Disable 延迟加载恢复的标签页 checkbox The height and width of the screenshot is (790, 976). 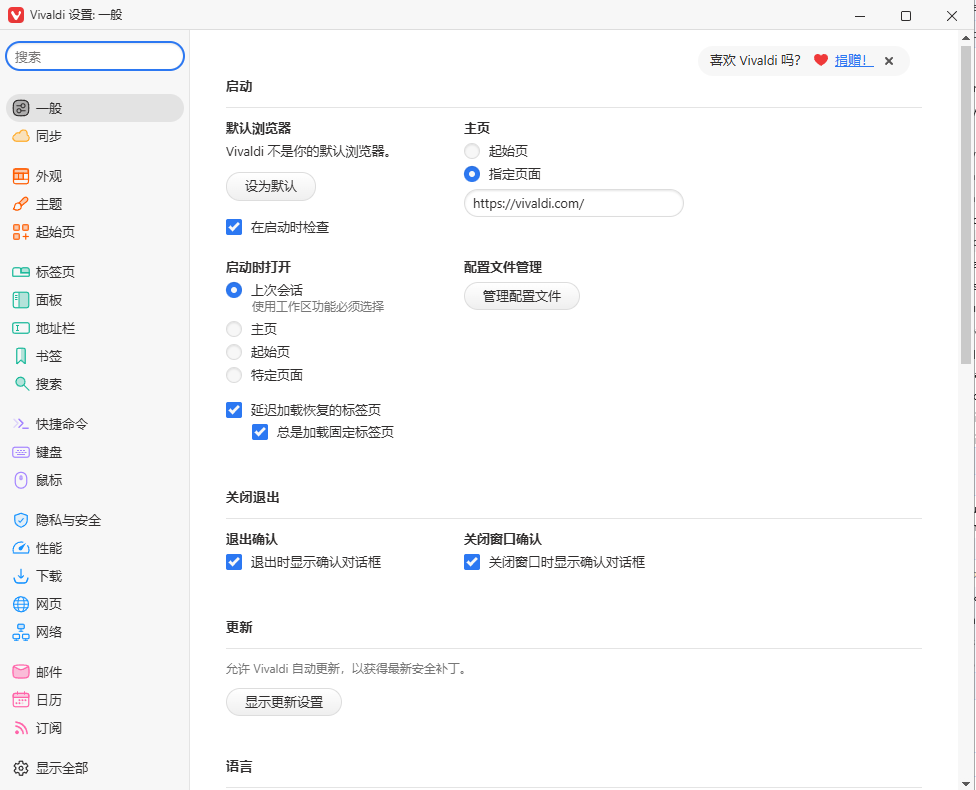[x=234, y=410]
